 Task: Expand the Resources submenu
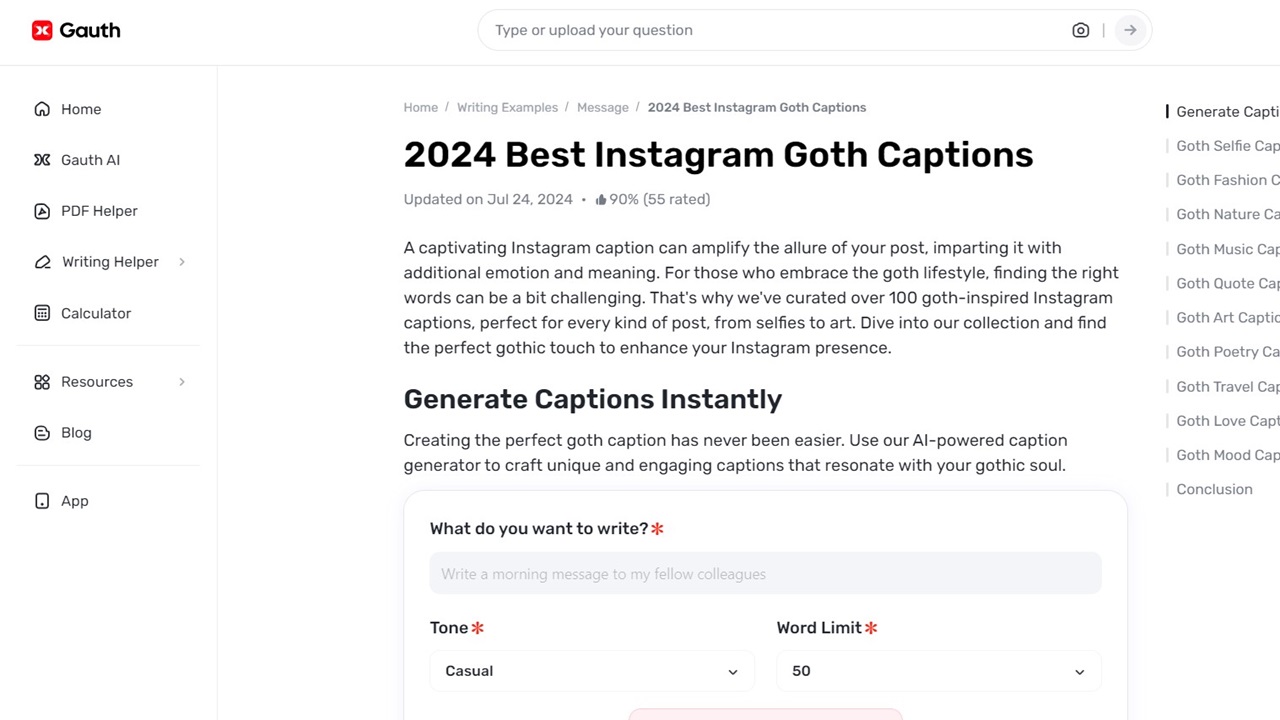[182, 382]
